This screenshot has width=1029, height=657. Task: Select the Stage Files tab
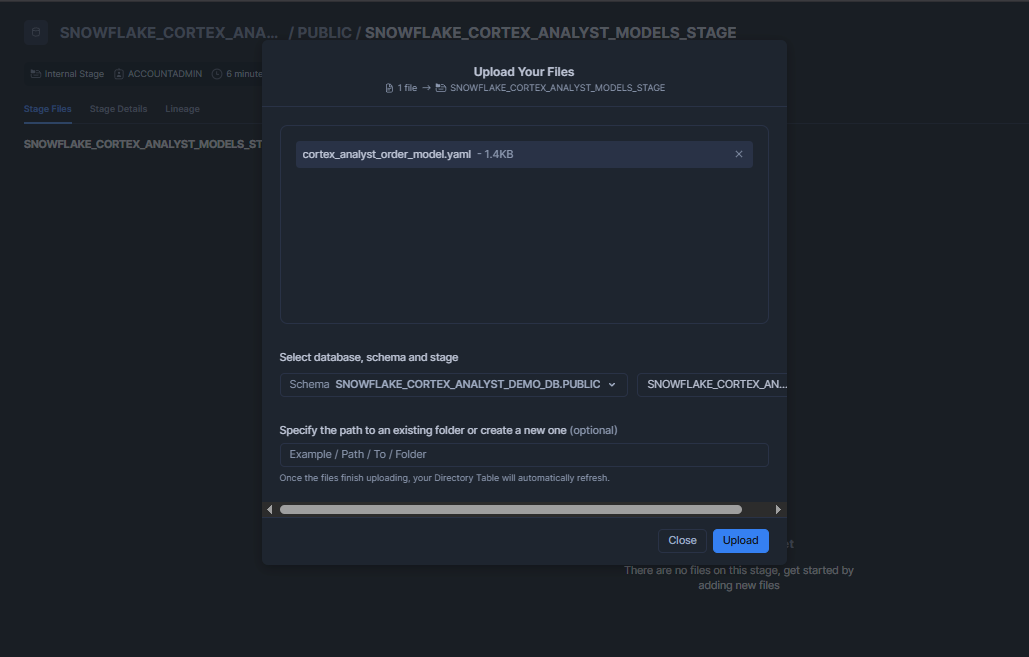[47, 108]
